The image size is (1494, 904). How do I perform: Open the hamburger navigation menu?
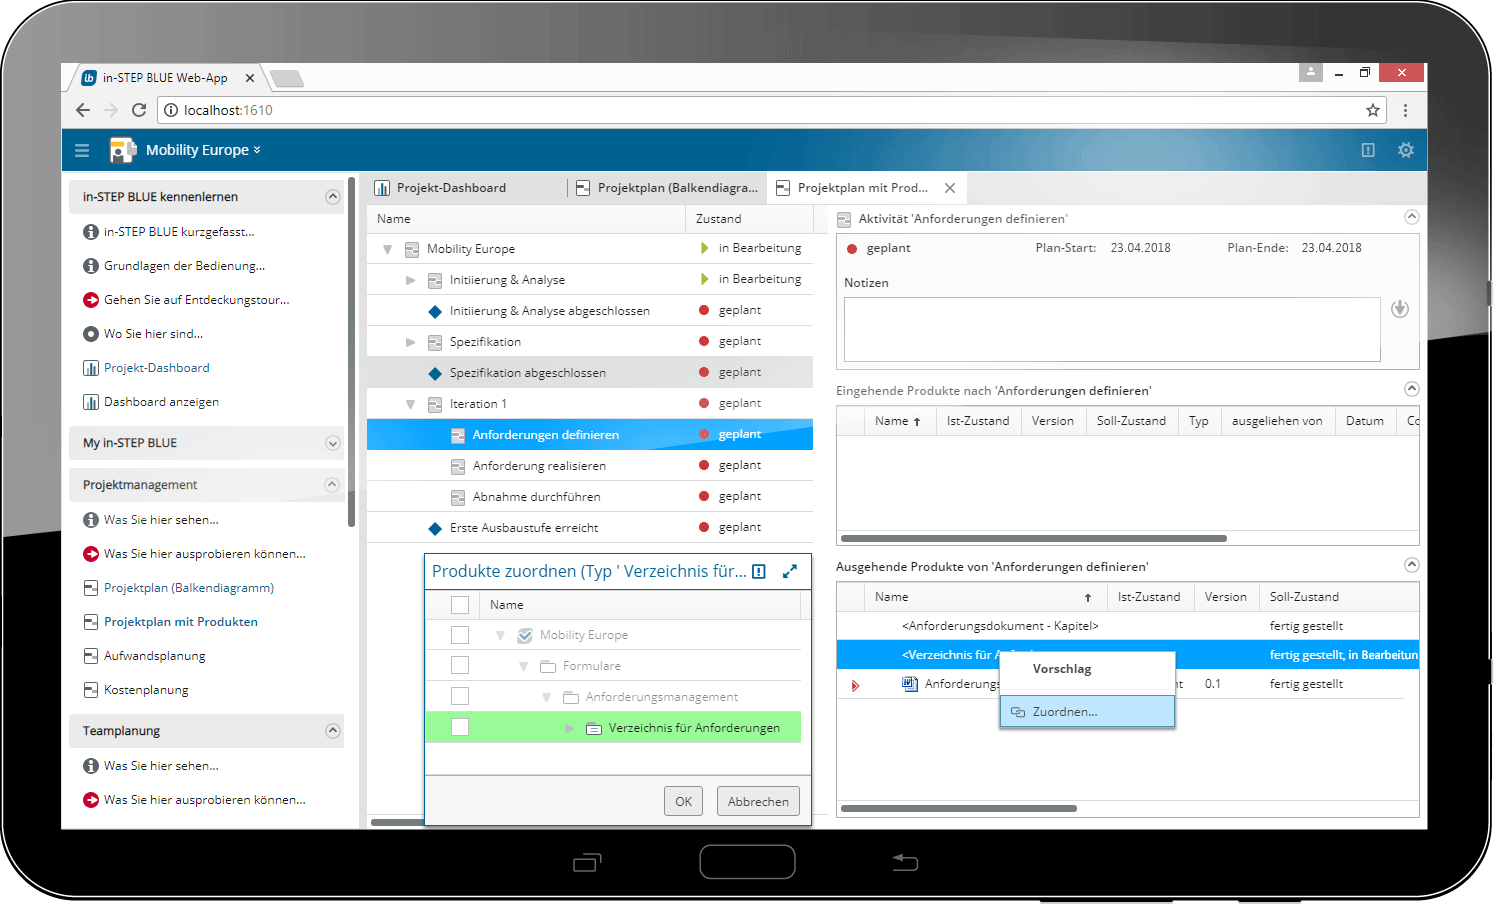pos(81,150)
